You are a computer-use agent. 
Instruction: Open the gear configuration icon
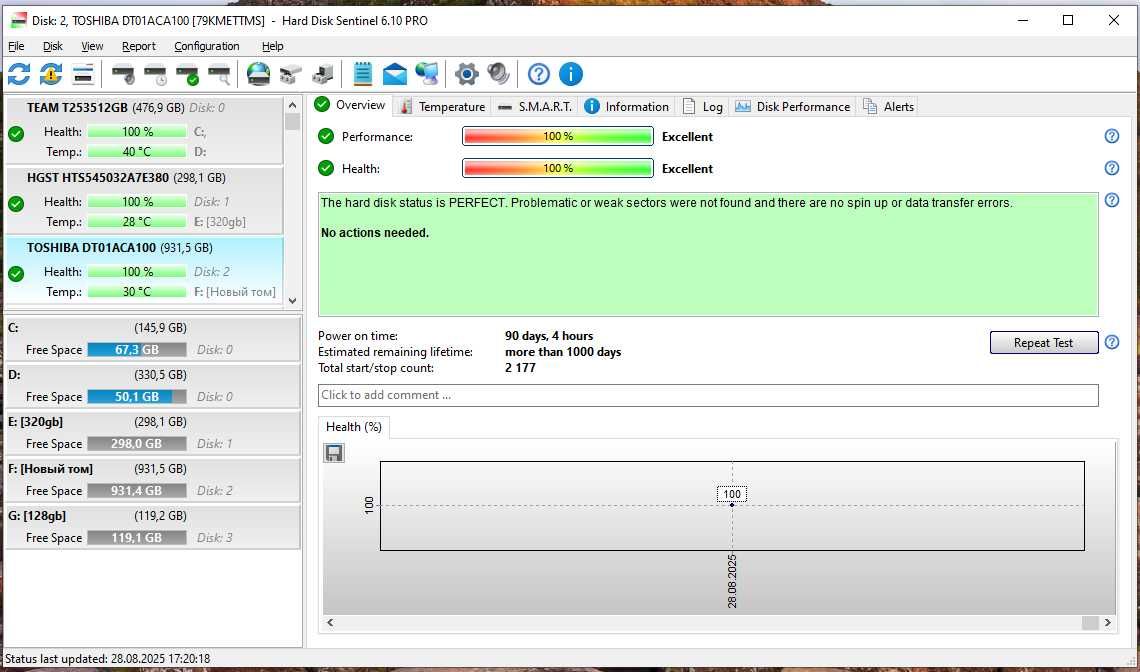pyautogui.click(x=466, y=73)
